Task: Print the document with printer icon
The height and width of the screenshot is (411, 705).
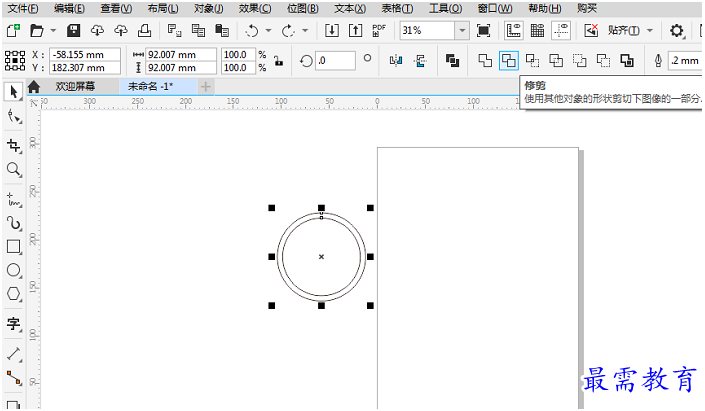Action: coord(144,31)
